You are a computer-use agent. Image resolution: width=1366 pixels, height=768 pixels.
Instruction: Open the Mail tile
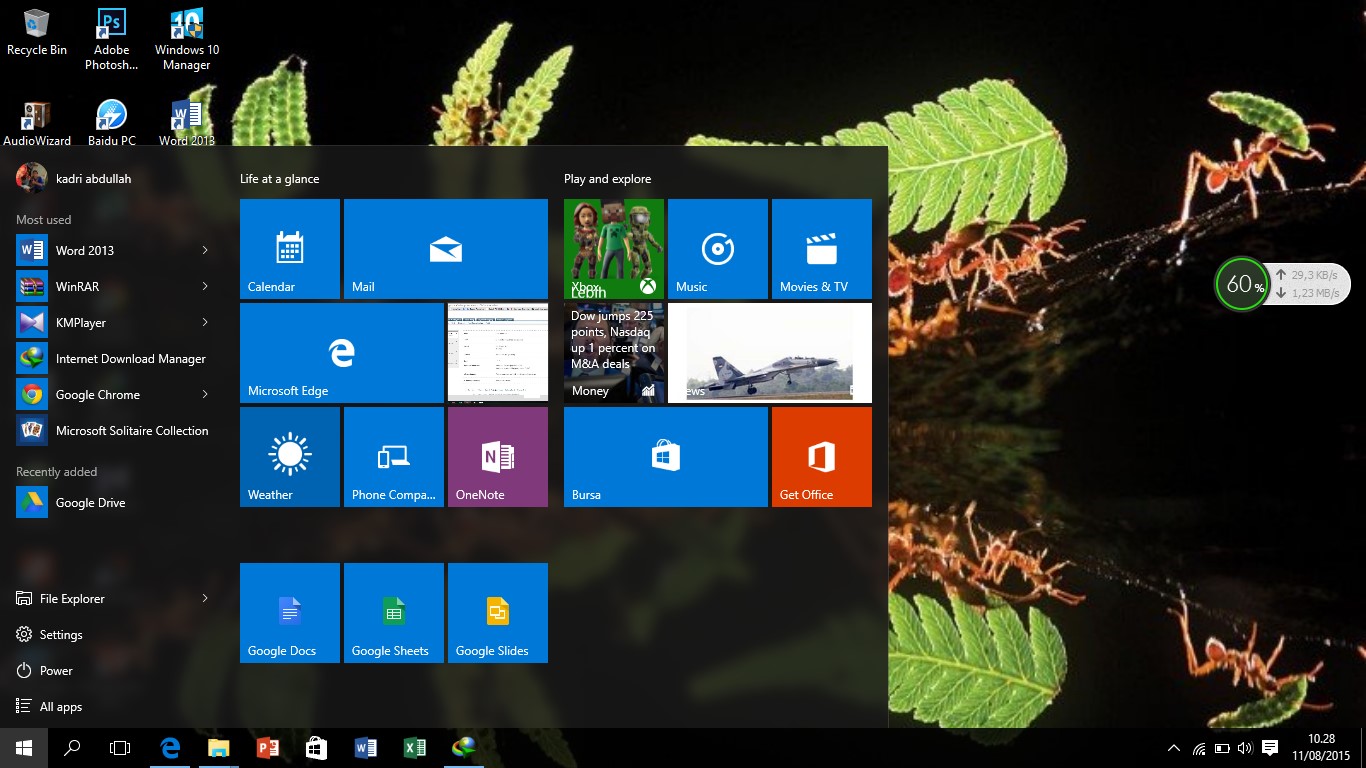pyautogui.click(x=445, y=248)
